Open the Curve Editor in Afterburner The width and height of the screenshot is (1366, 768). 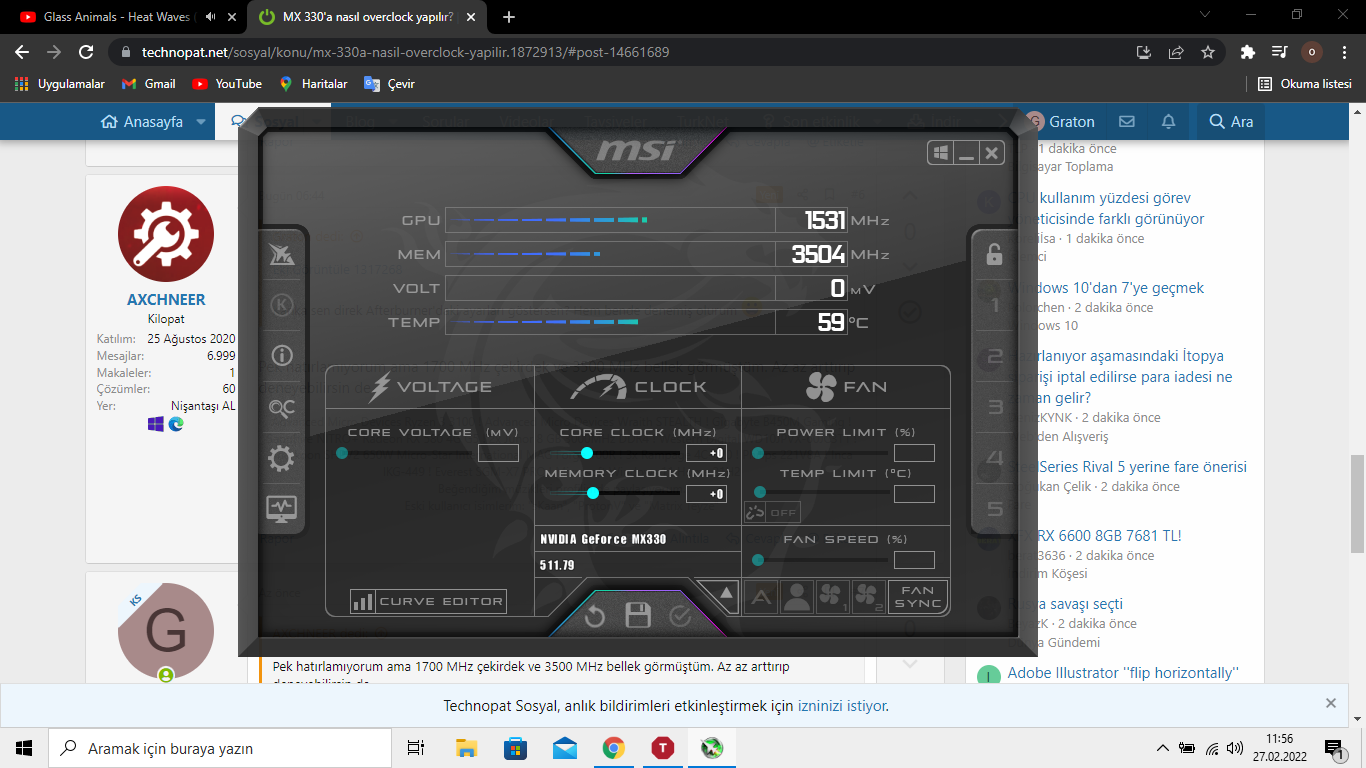[428, 601]
